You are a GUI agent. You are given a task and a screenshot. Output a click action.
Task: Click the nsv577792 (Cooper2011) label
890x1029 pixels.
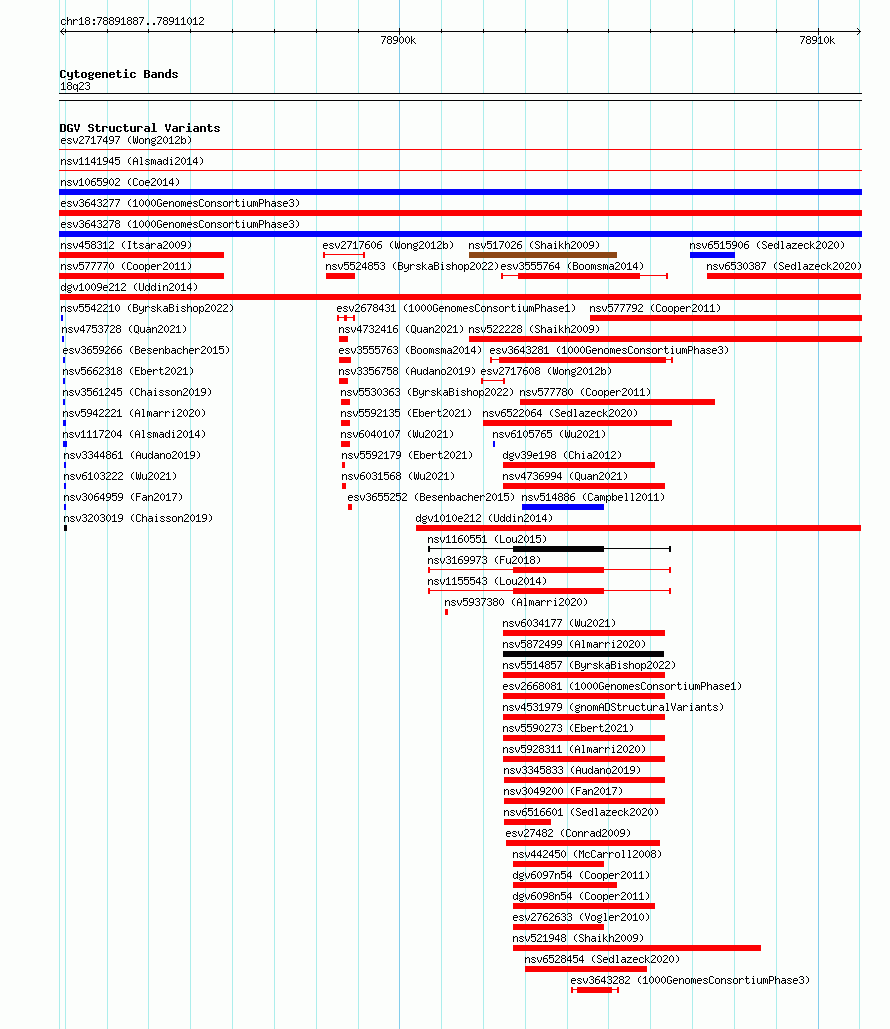tap(655, 308)
